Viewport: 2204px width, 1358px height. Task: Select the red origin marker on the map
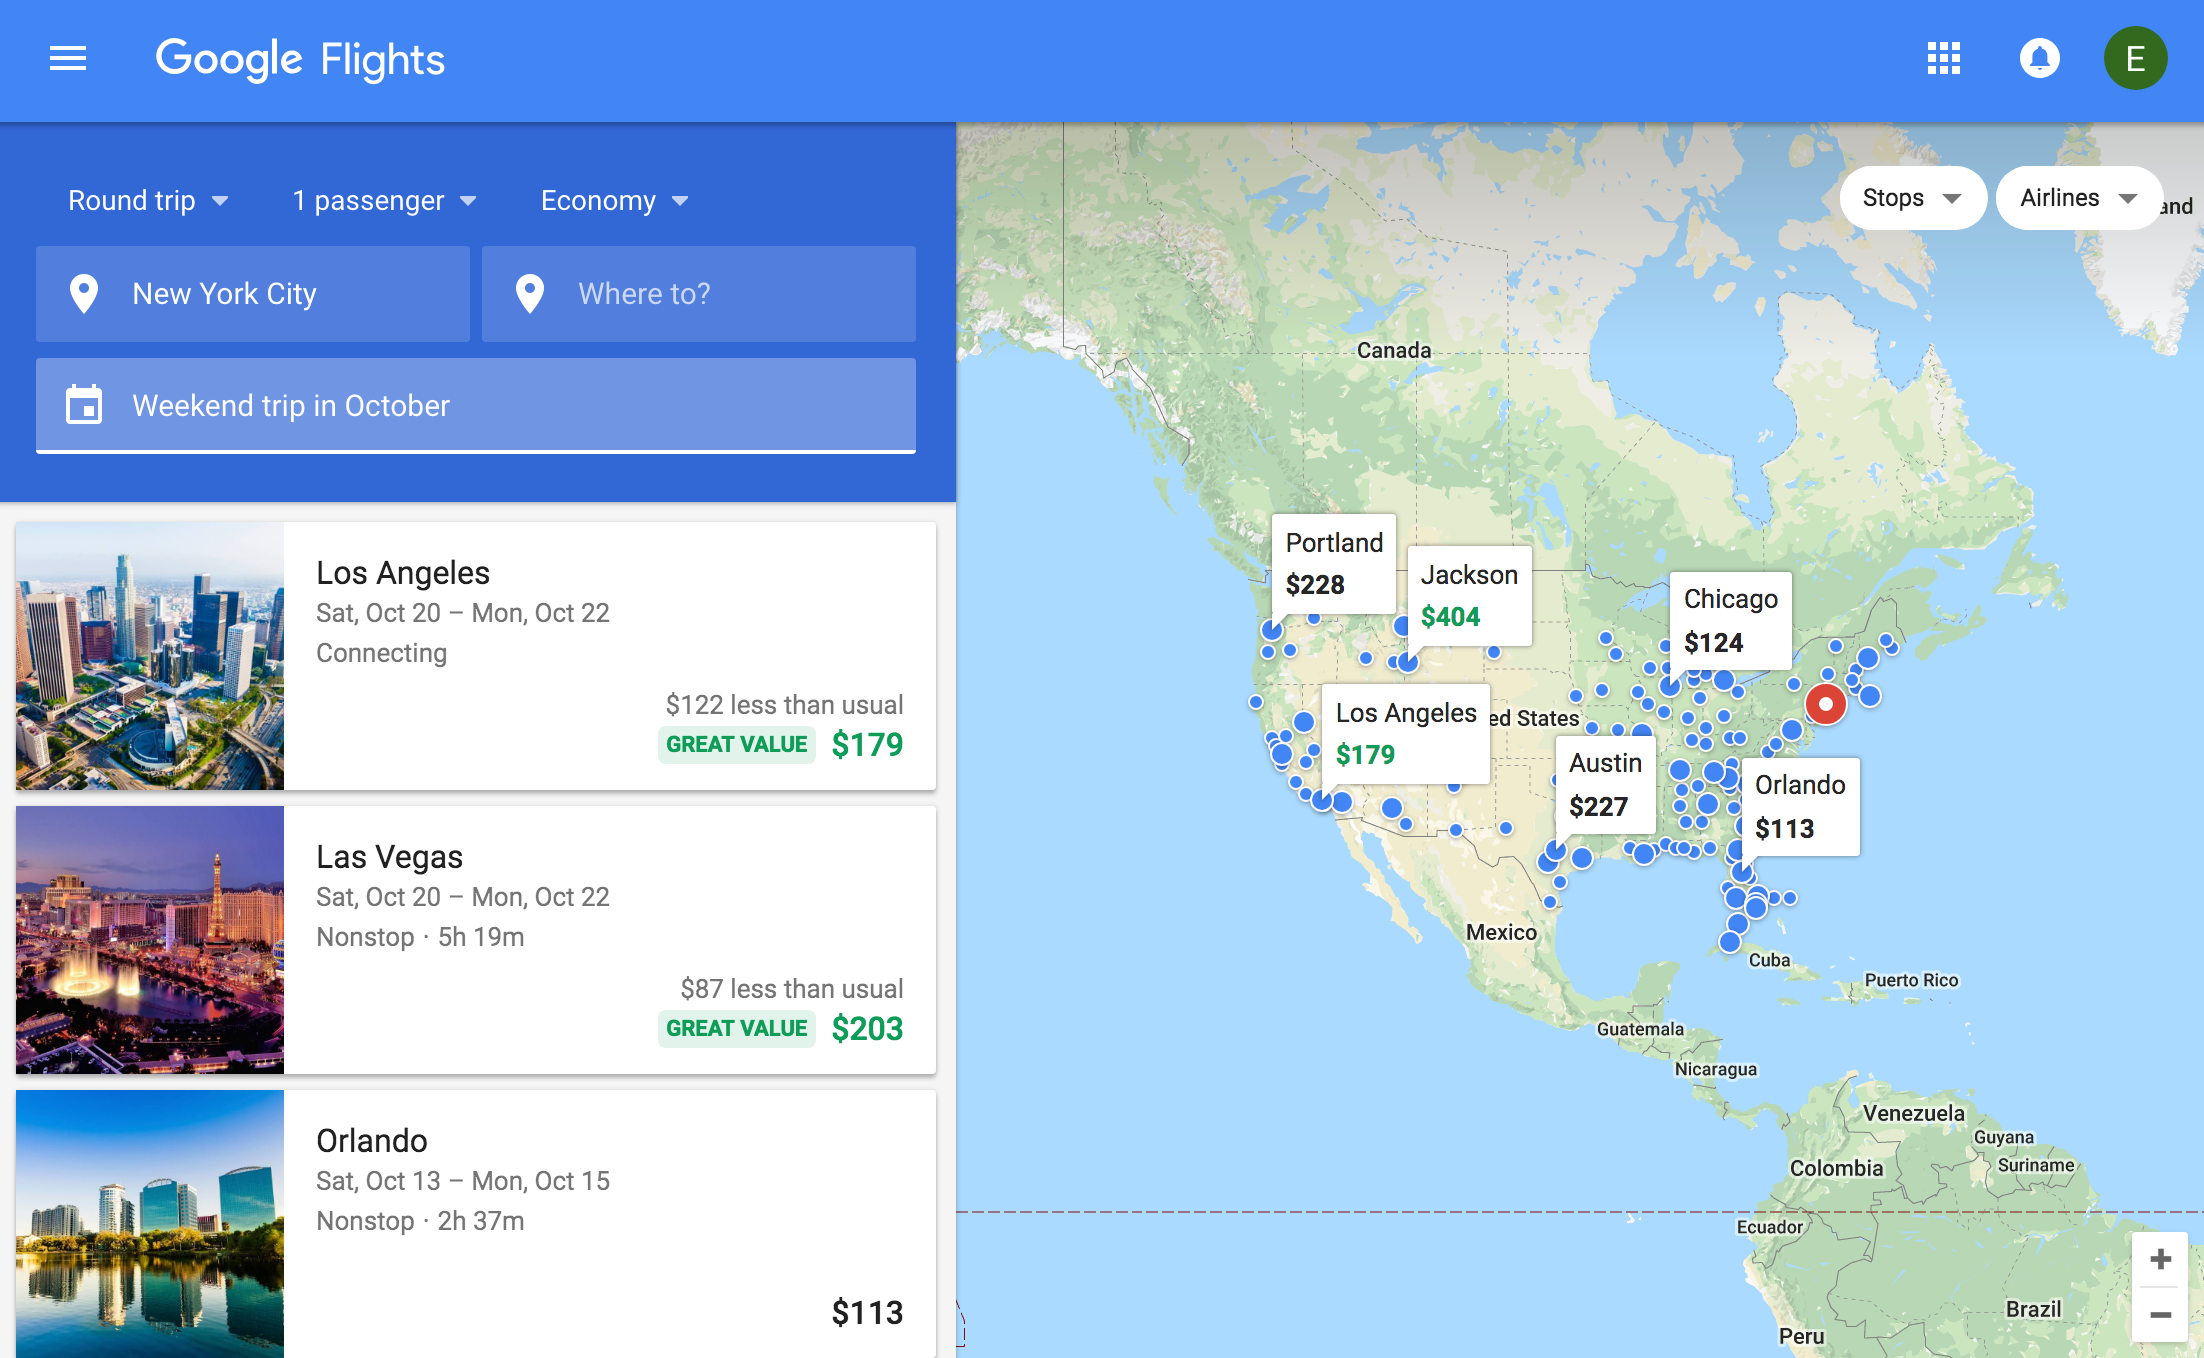coord(1824,704)
